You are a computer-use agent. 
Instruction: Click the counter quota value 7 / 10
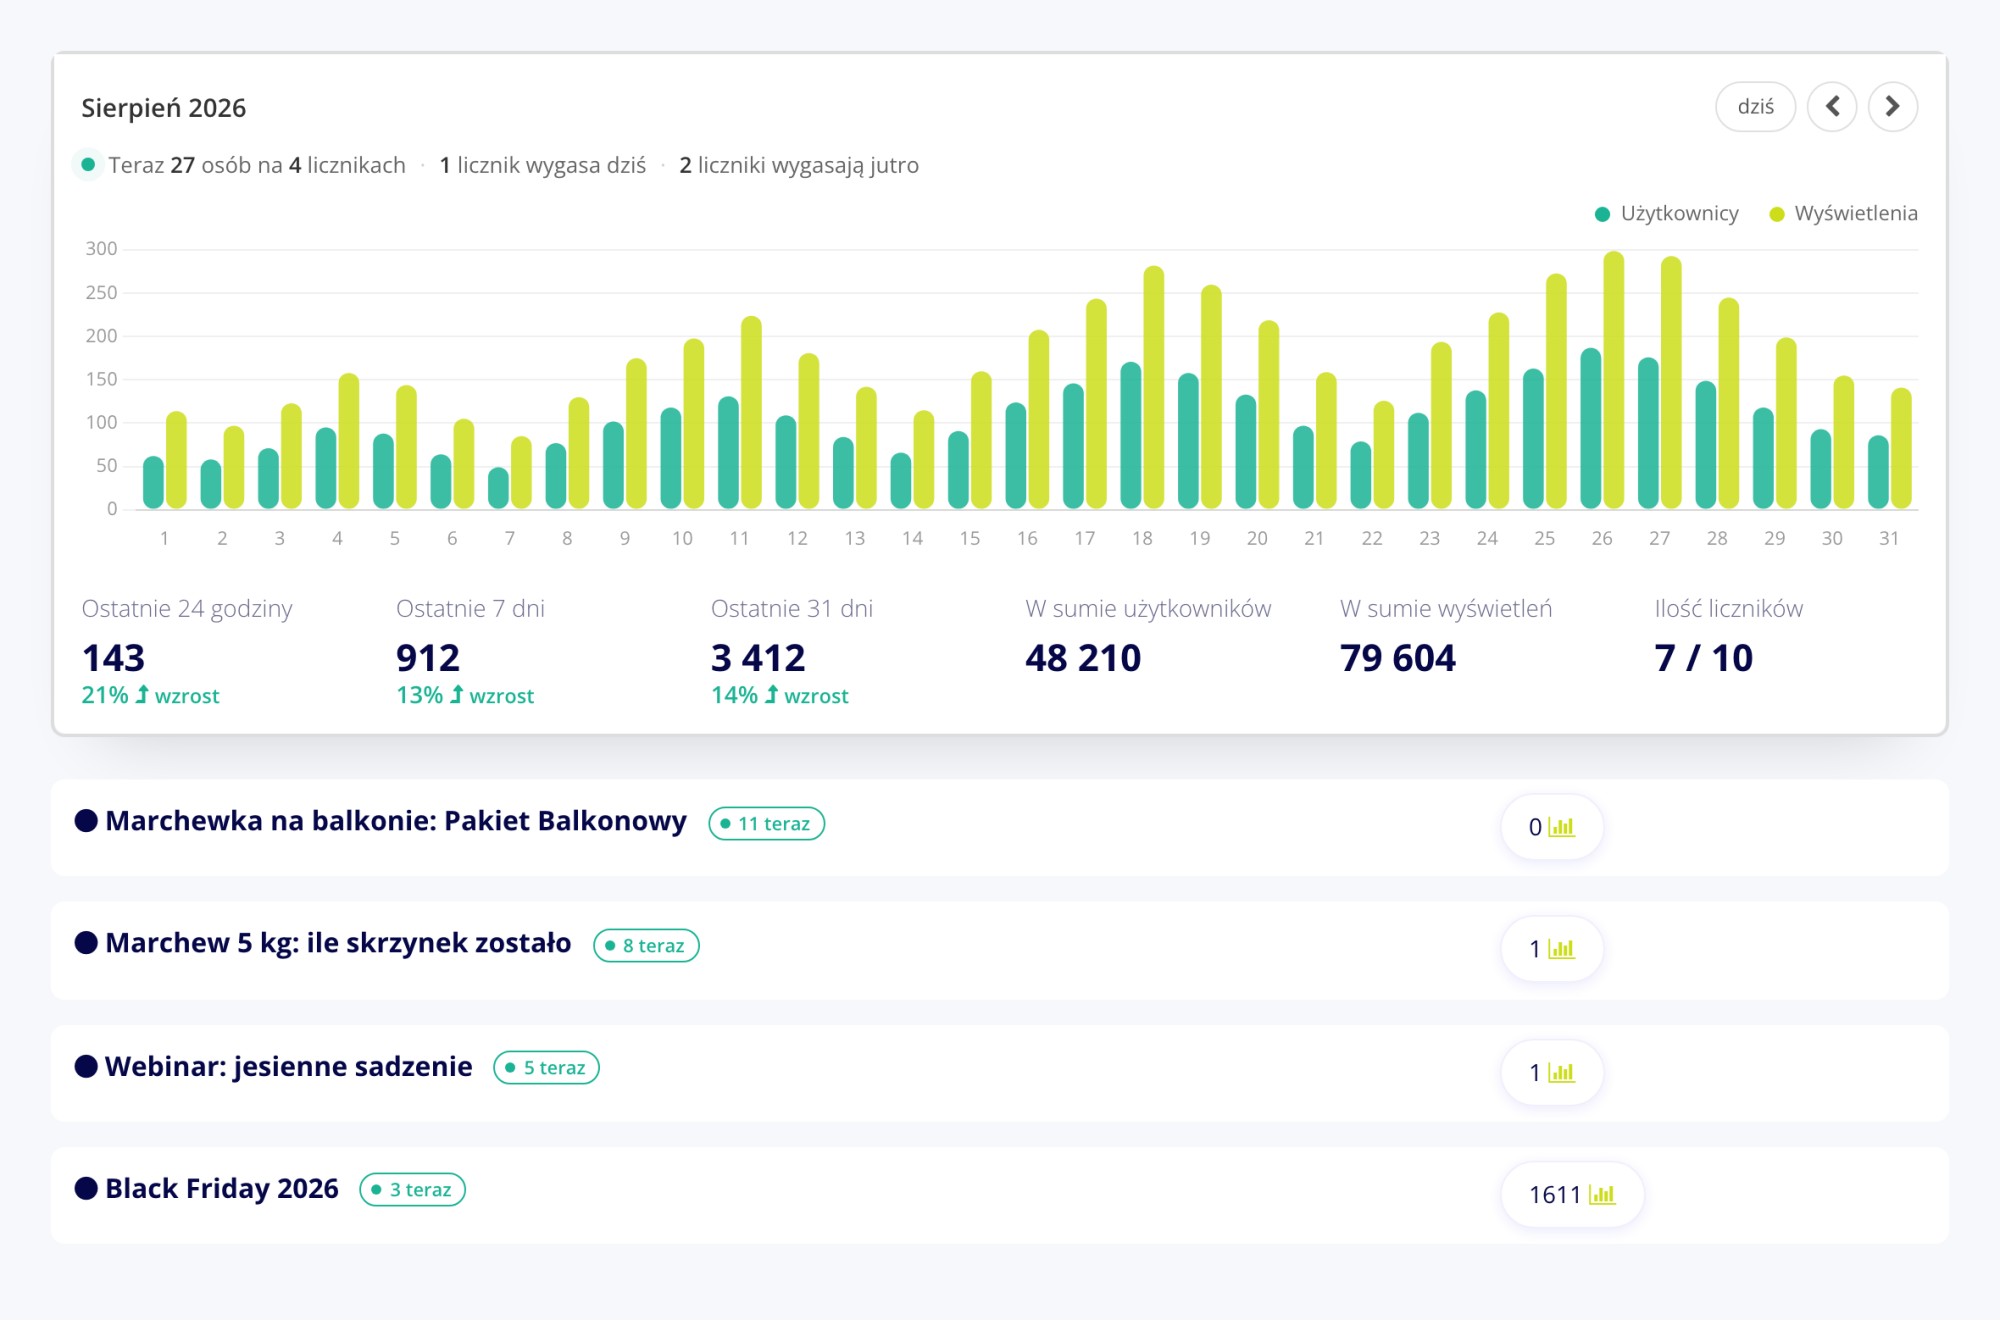pos(1704,658)
